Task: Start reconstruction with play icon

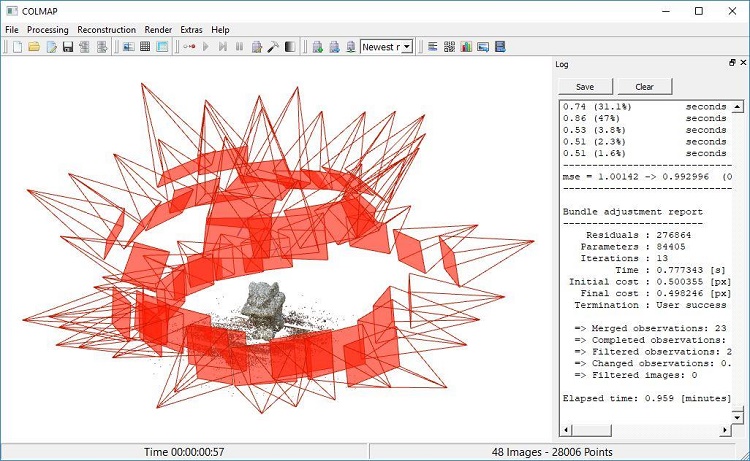Action: 206,47
